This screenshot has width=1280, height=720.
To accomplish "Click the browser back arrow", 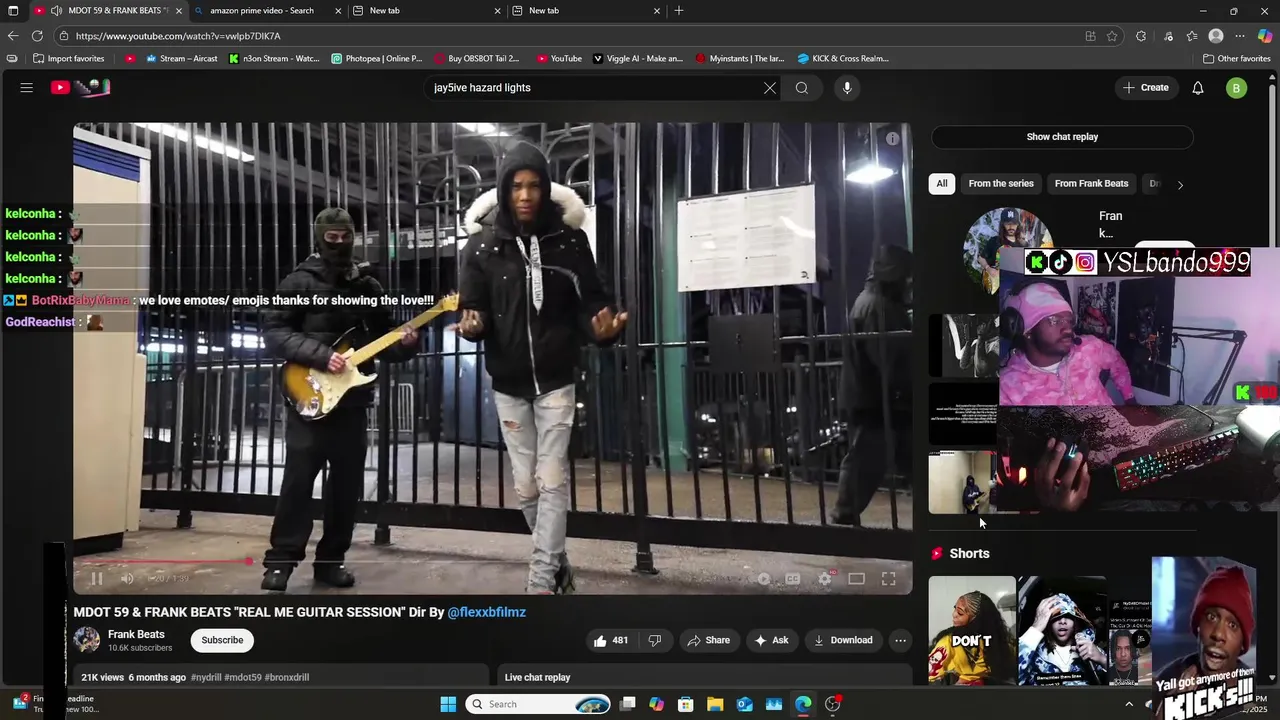I will (13, 36).
